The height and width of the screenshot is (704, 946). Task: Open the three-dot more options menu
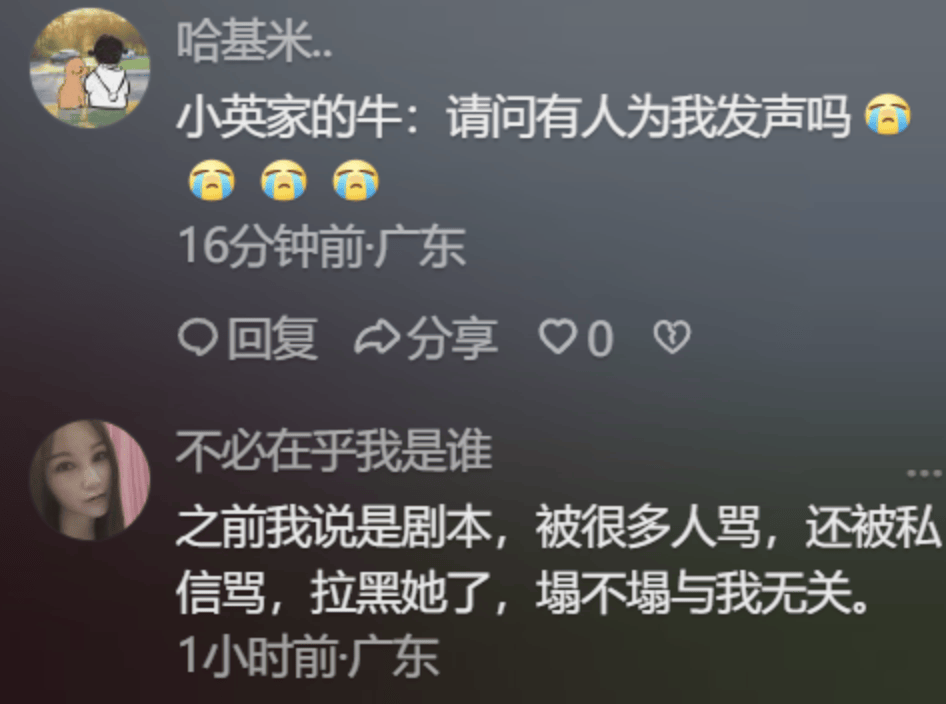[925, 474]
